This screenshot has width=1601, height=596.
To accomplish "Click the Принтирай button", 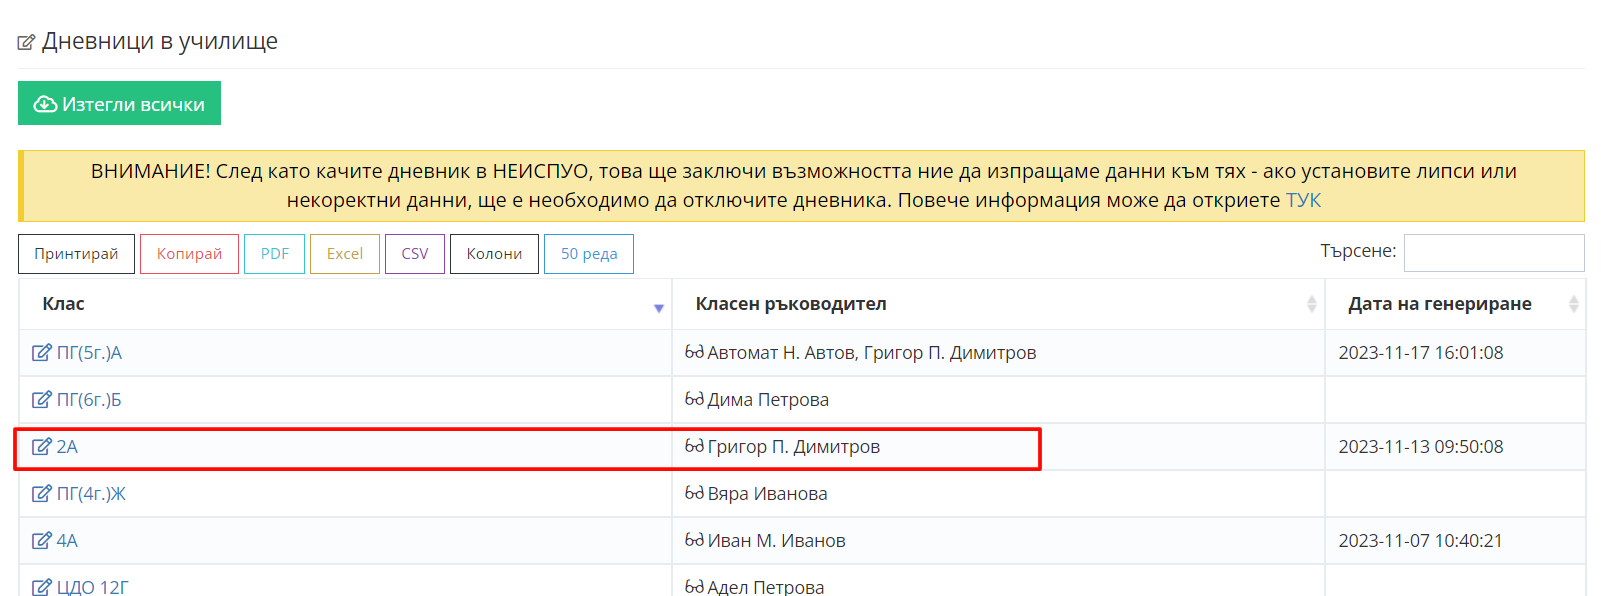I will [76, 254].
